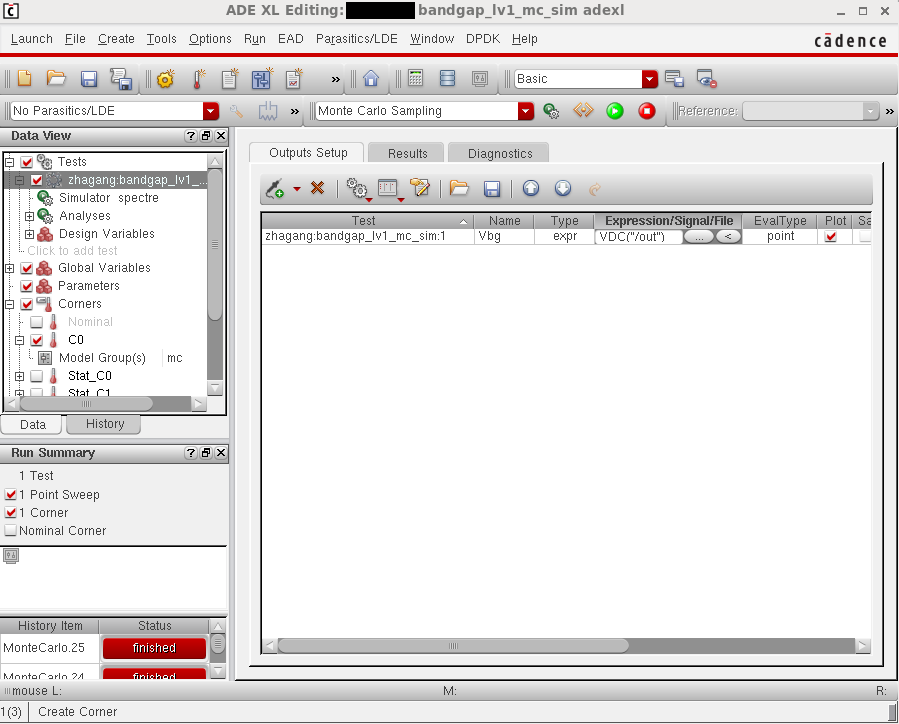Click the outputs gears configuration icon

[357, 188]
